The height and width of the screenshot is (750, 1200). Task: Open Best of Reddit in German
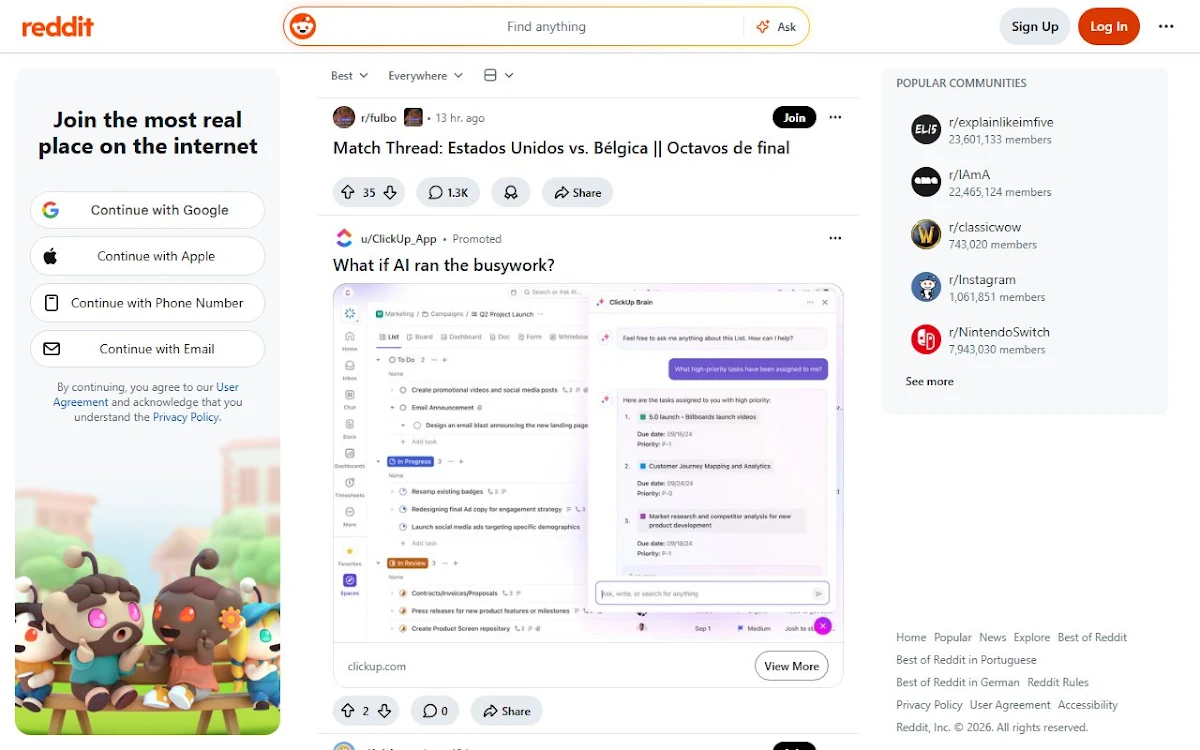pyautogui.click(x=958, y=682)
